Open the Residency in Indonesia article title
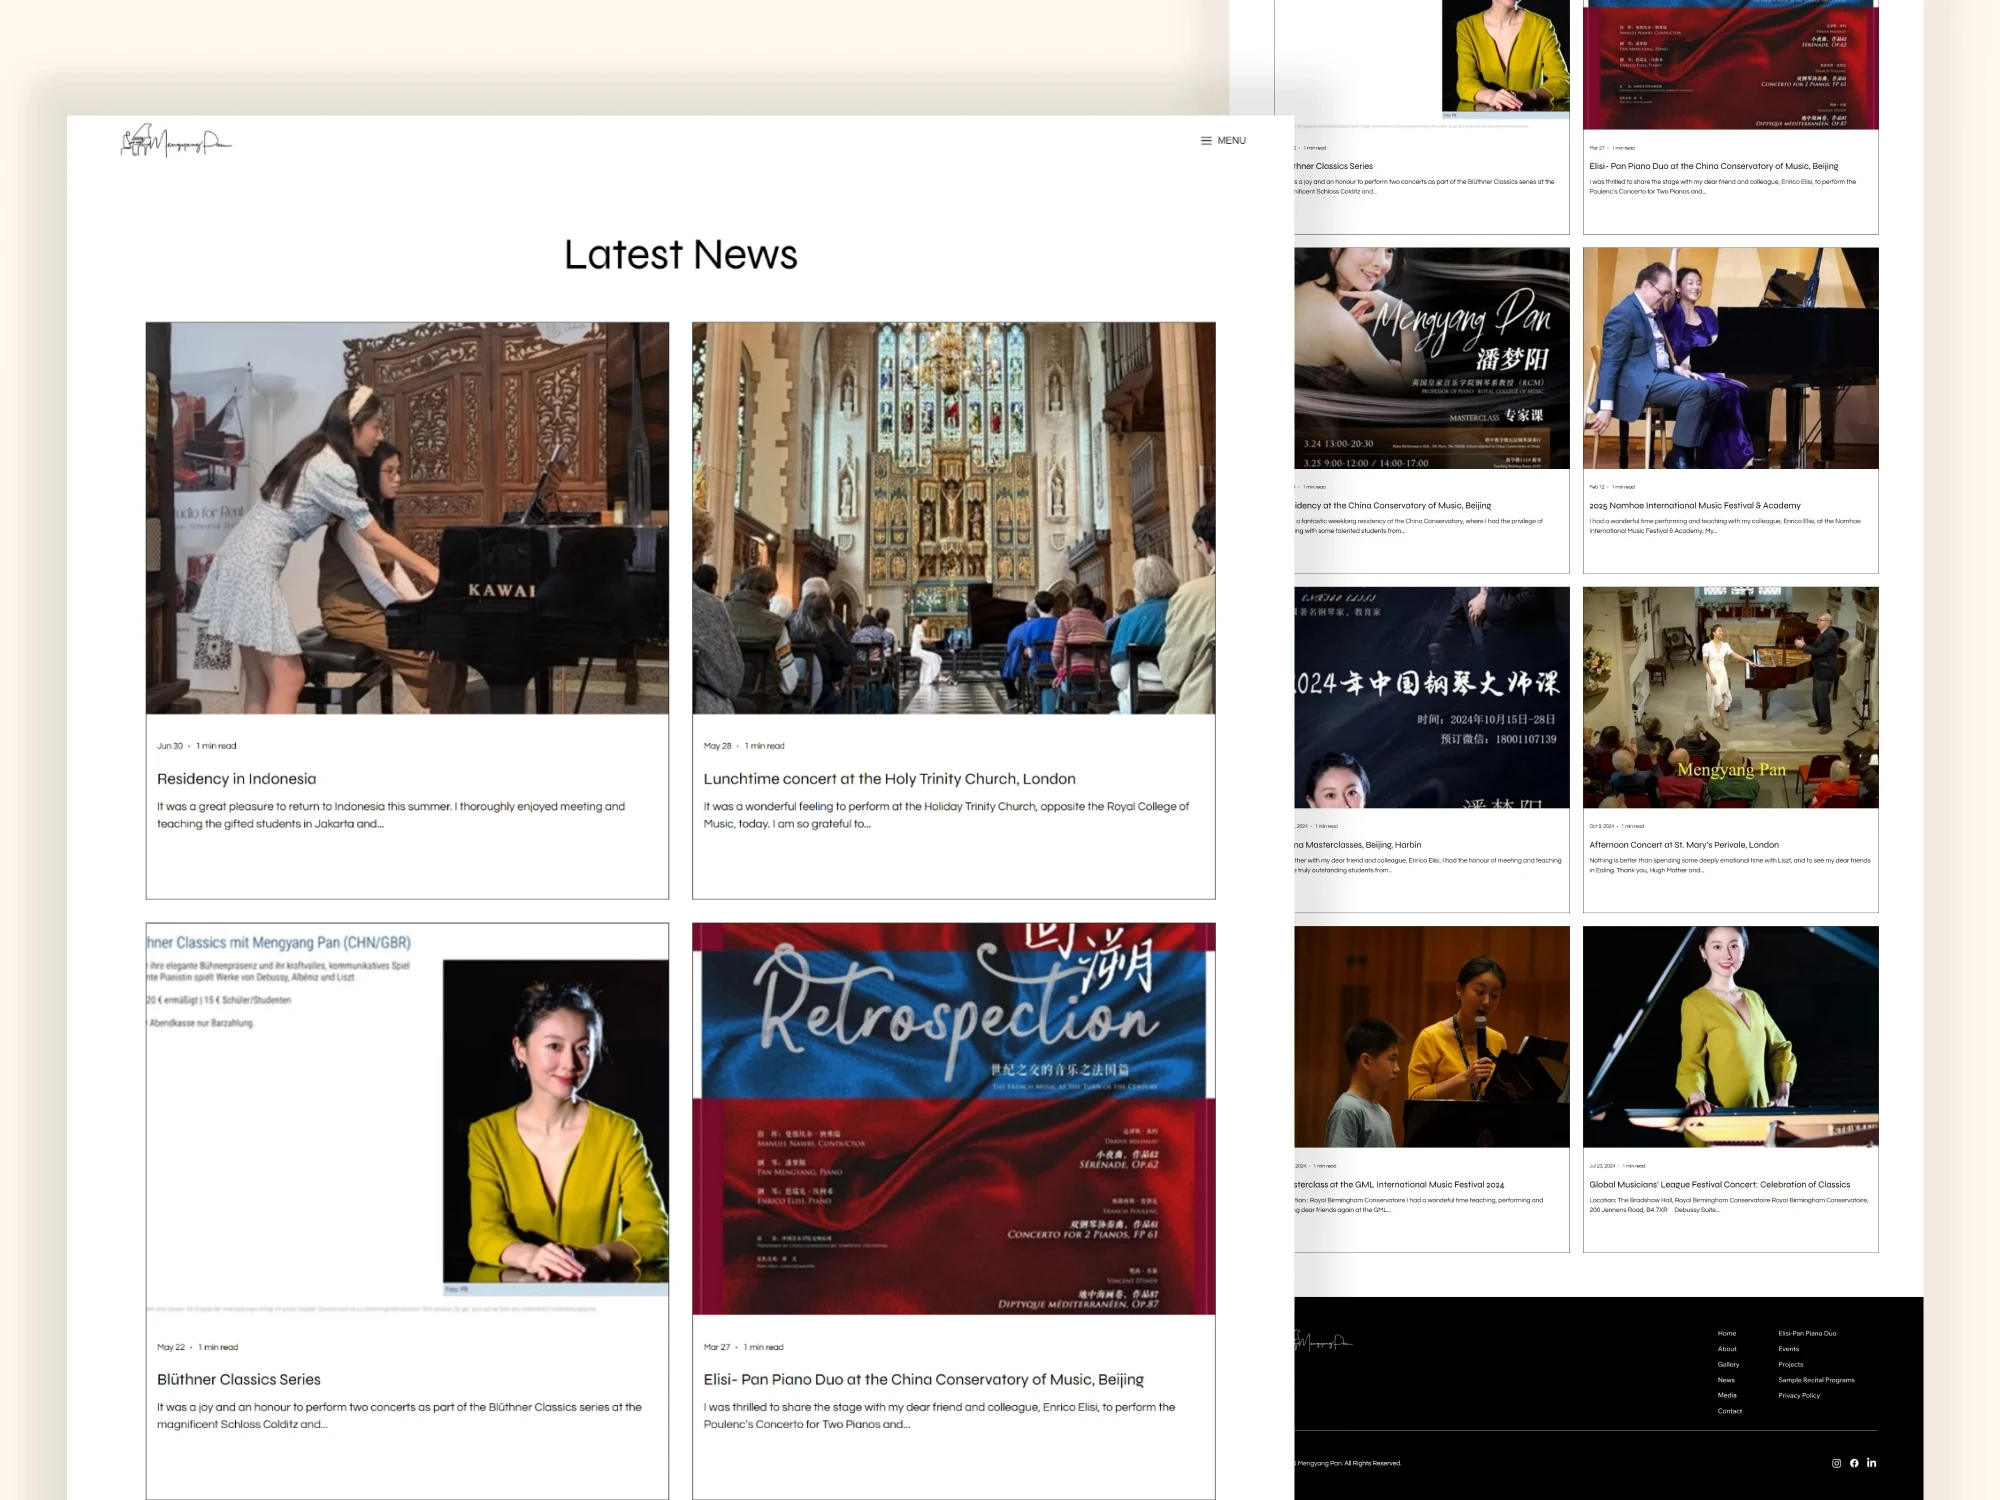2000x1500 pixels. pyautogui.click(x=236, y=779)
